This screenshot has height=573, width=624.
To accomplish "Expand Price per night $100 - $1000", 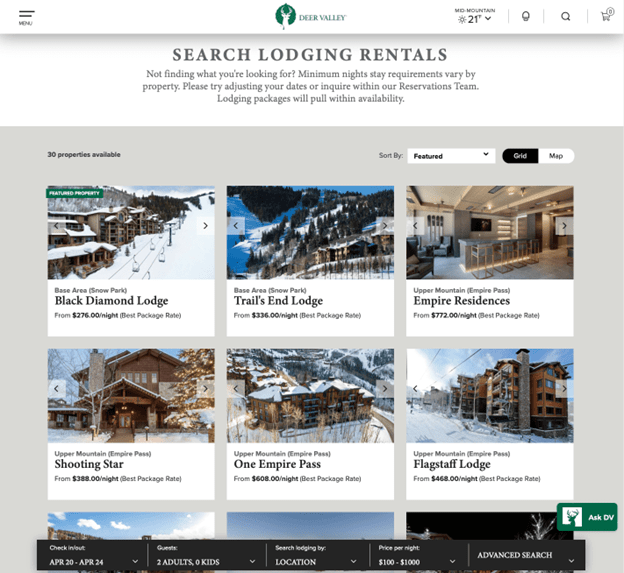I will pyautogui.click(x=417, y=555).
